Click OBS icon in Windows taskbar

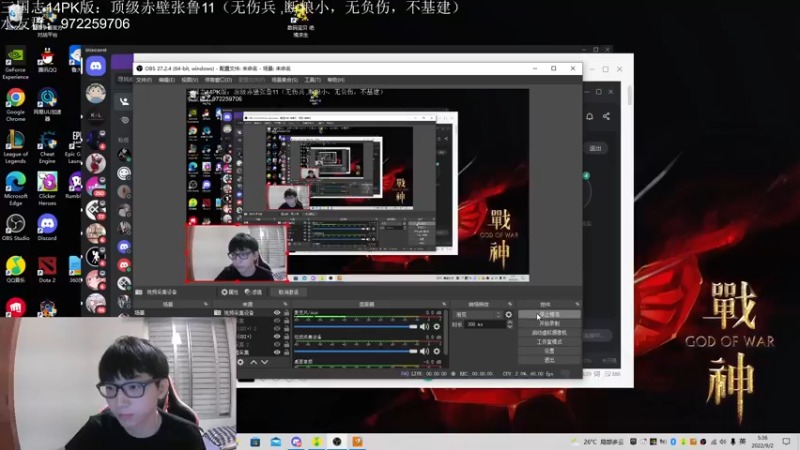click(x=337, y=442)
